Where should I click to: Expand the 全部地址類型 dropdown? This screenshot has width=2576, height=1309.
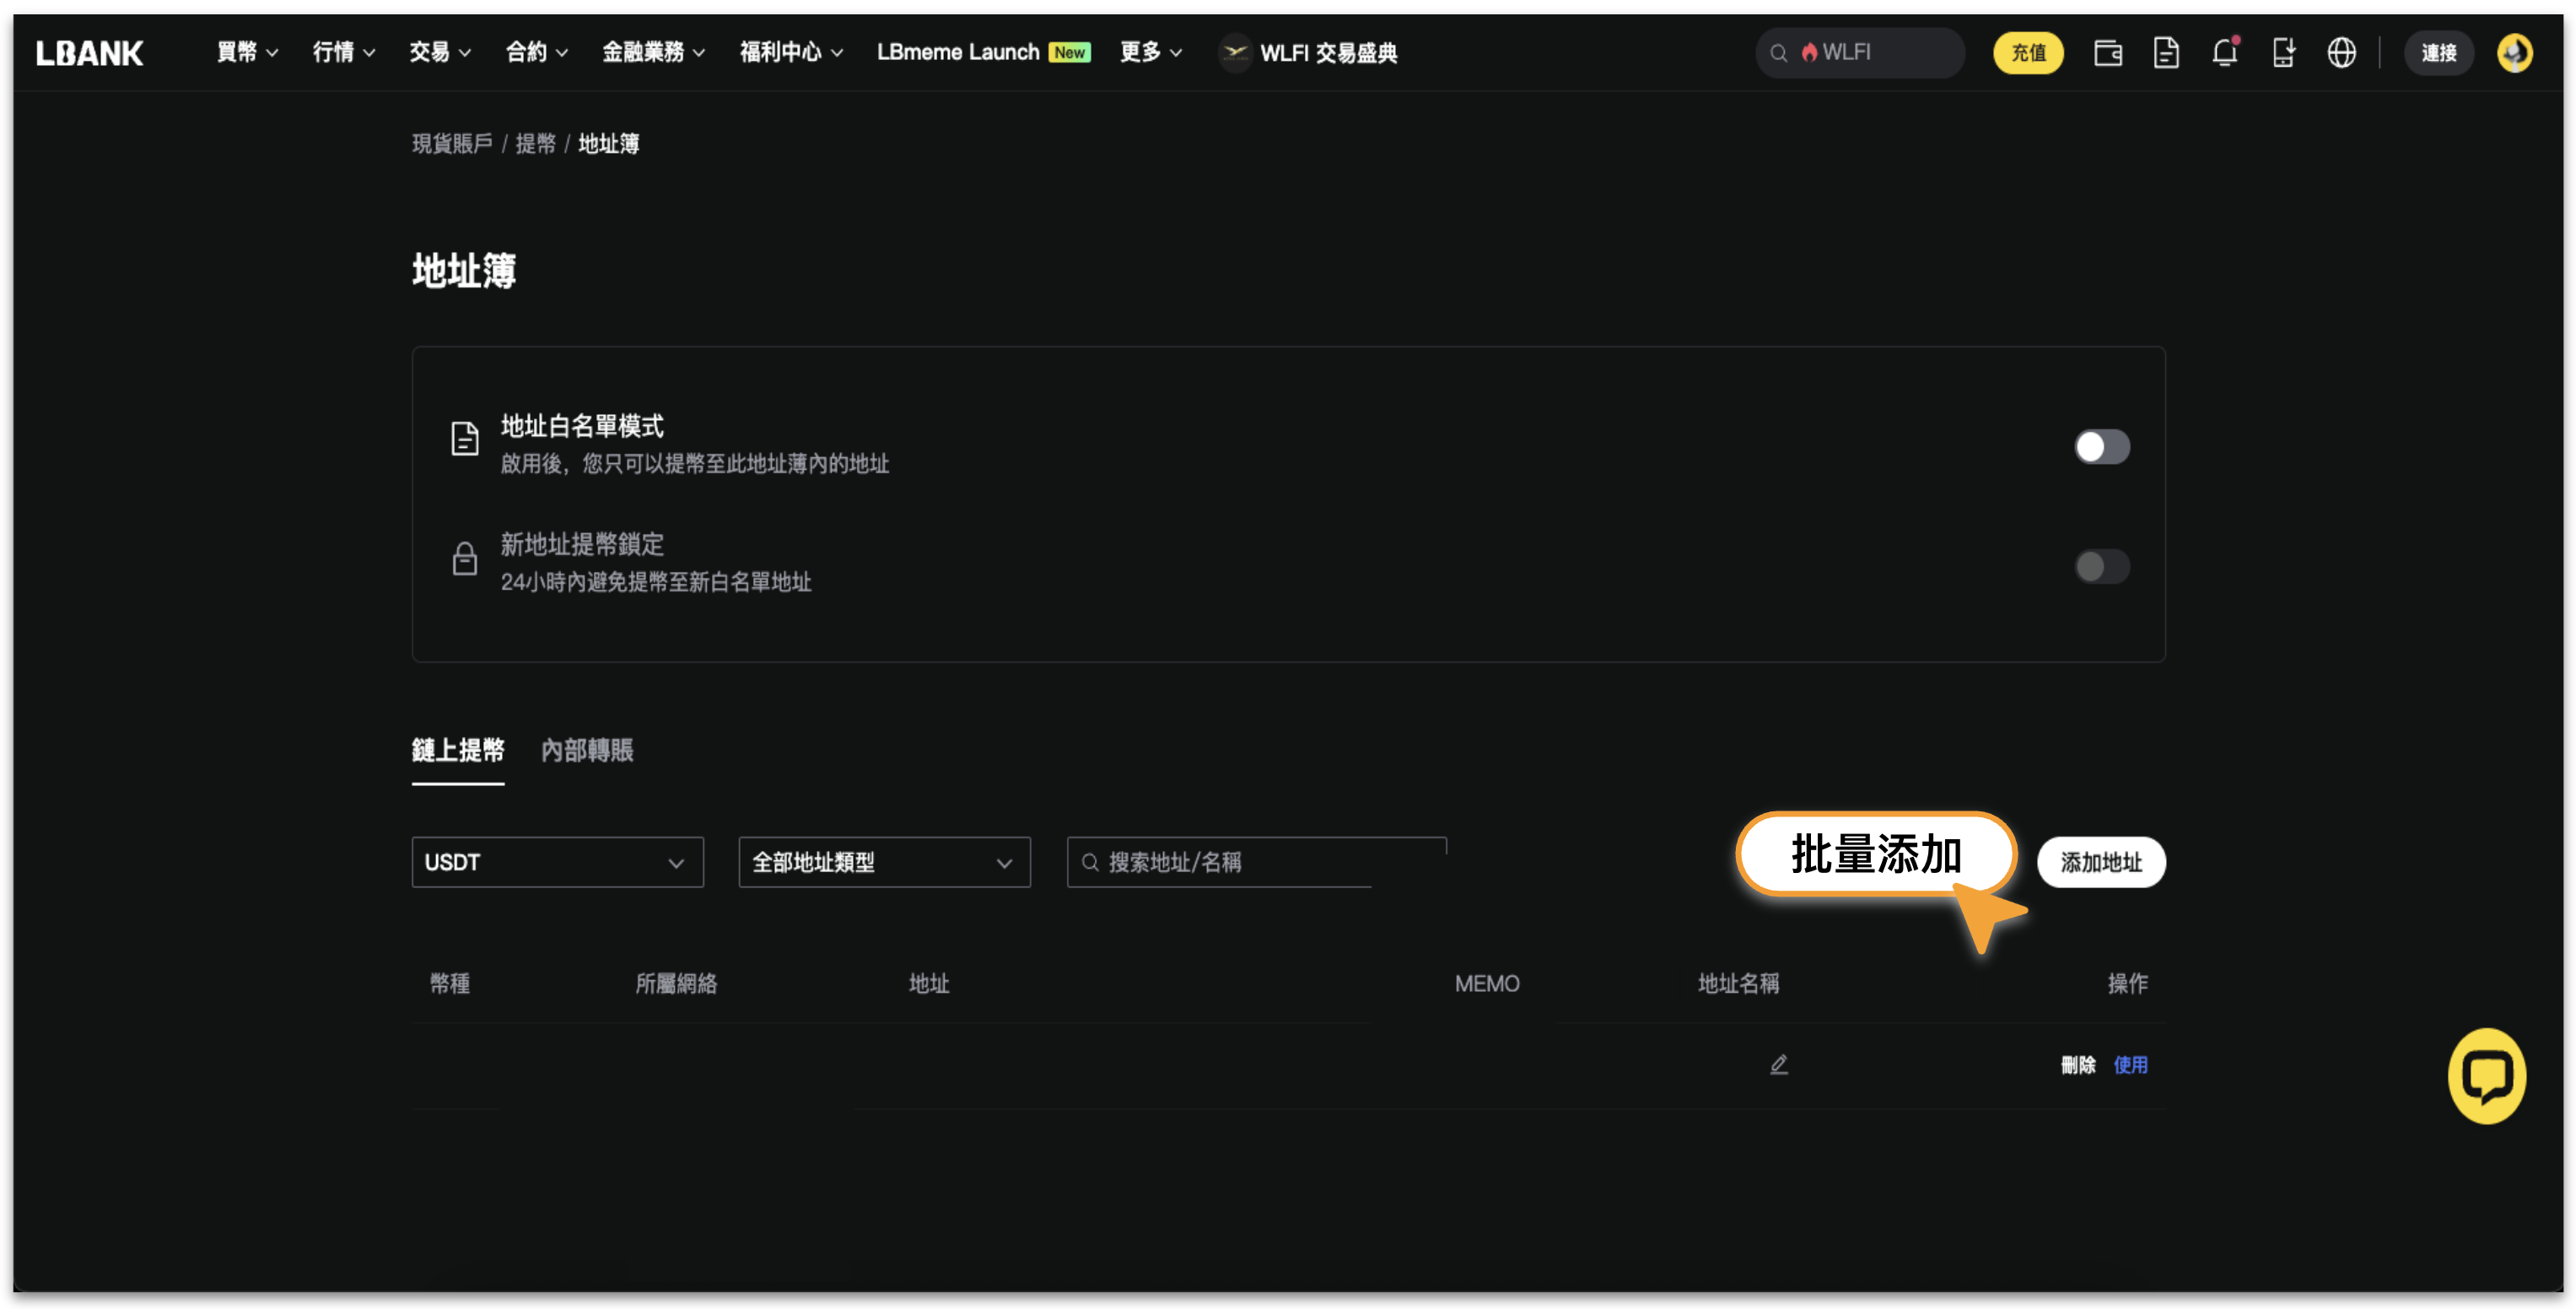pyautogui.click(x=884, y=862)
